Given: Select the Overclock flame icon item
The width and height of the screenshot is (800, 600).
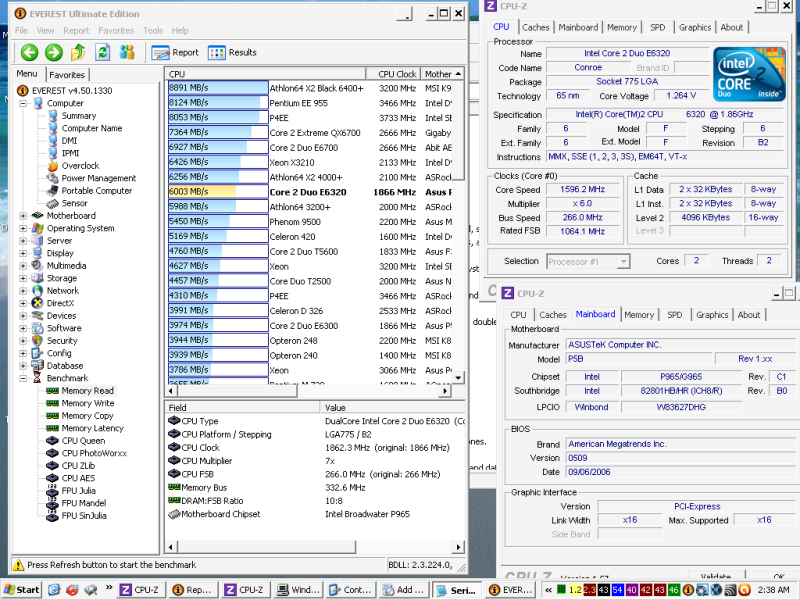Looking at the screenshot, I should [x=53, y=166].
